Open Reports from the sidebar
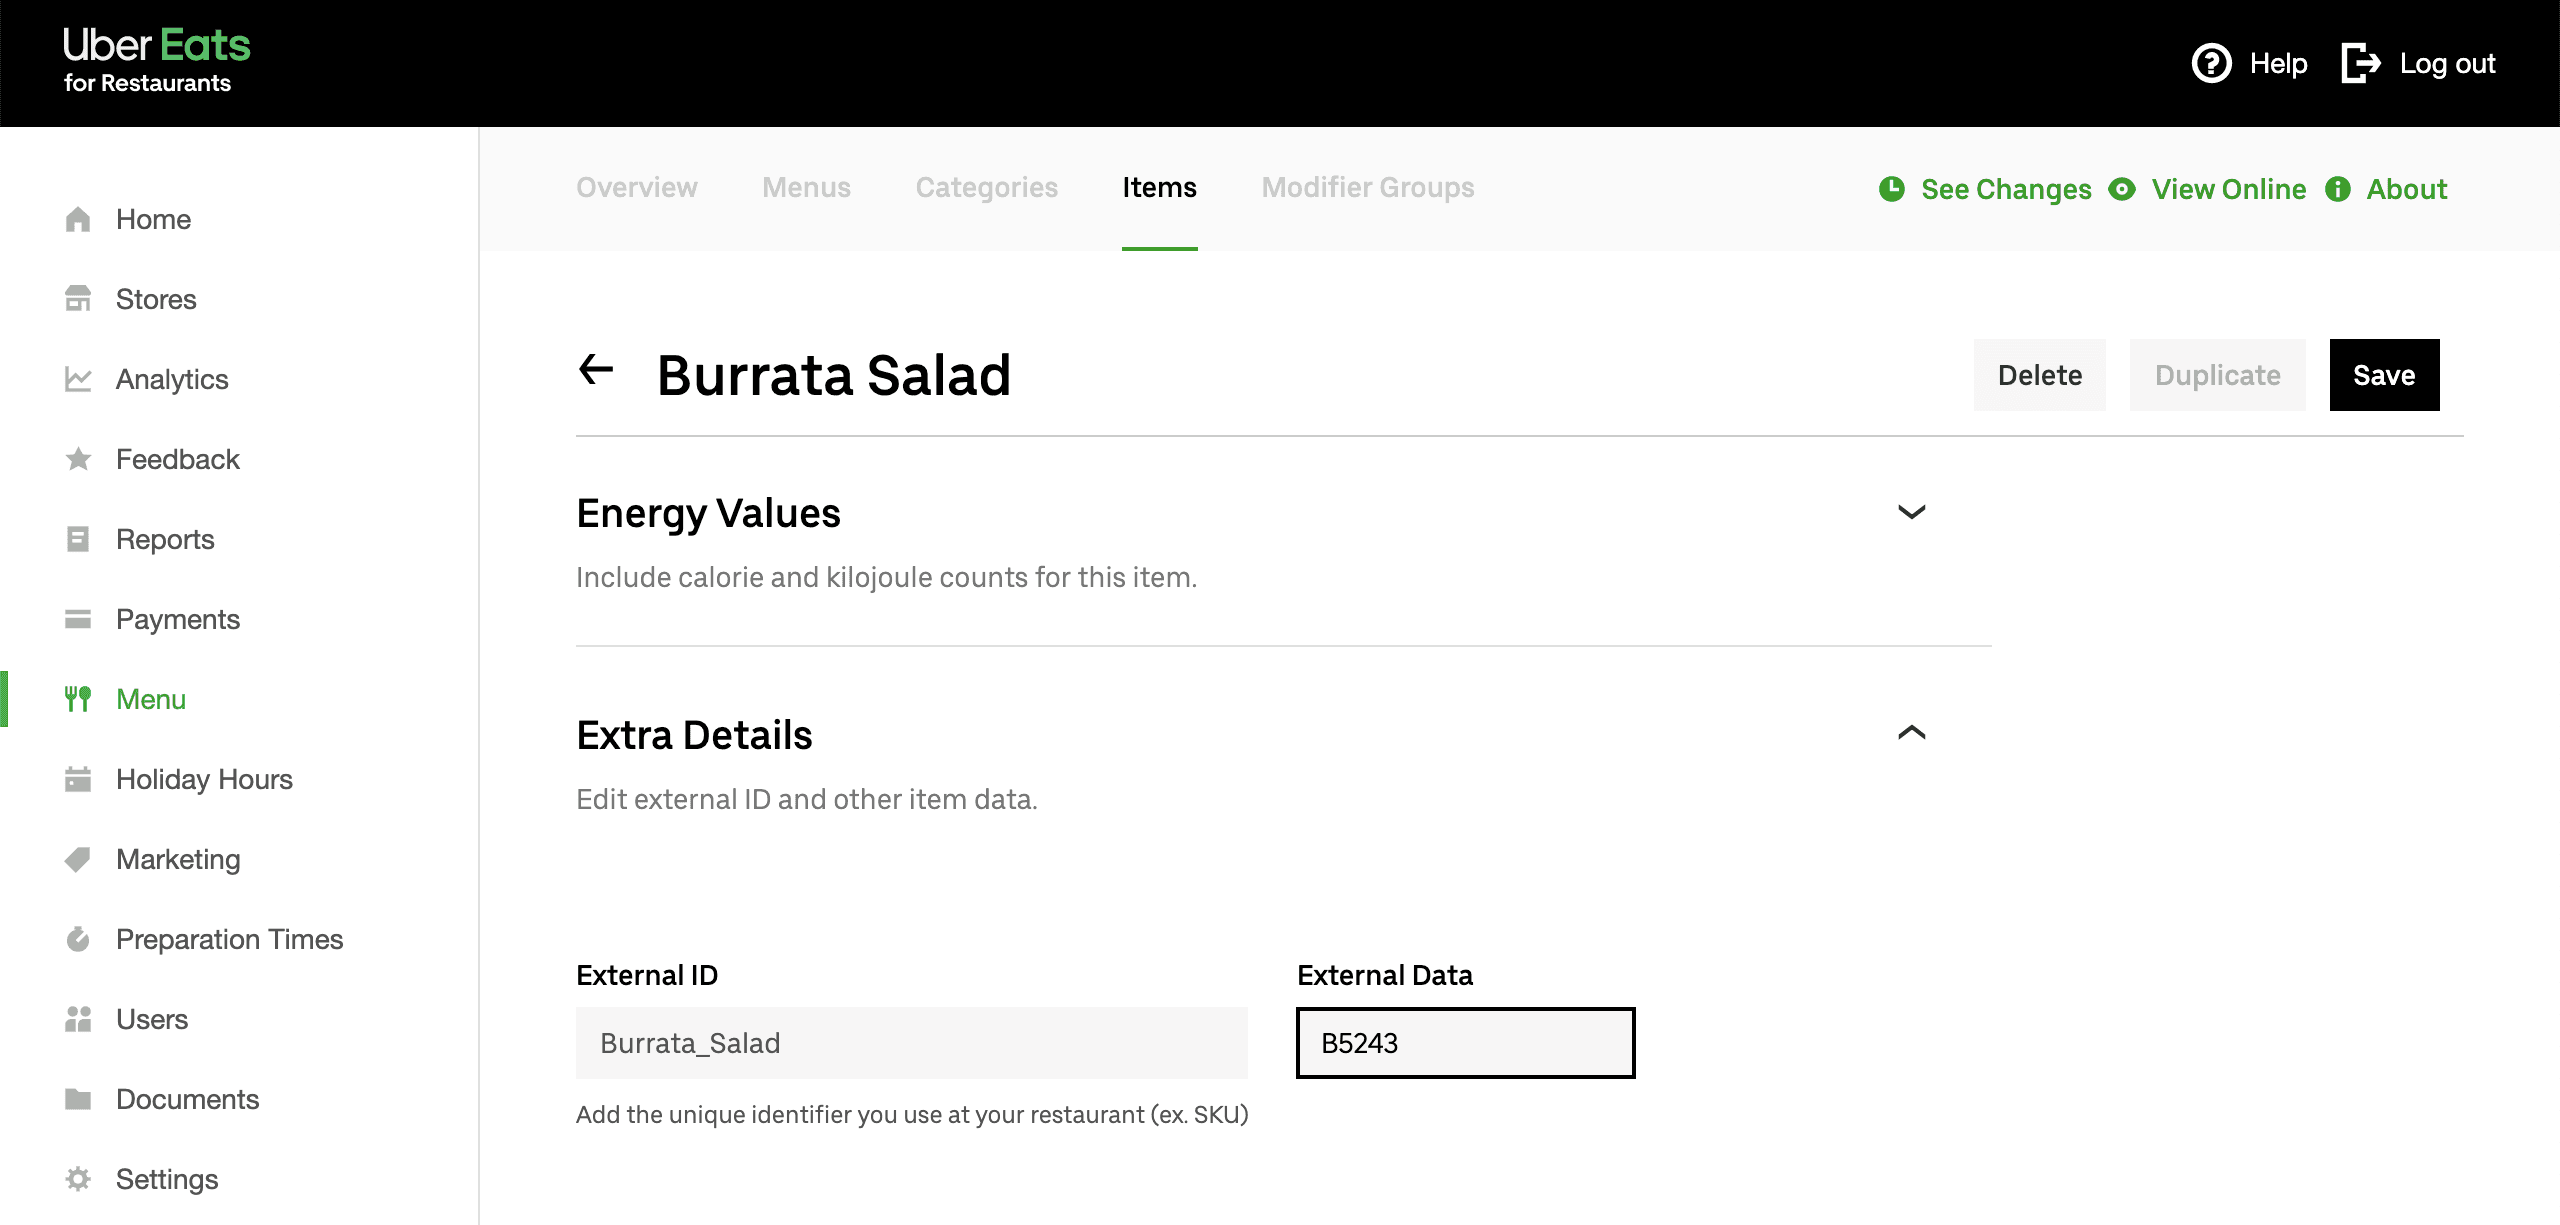This screenshot has width=2560, height=1225. pyautogui.click(x=165, y=539)
